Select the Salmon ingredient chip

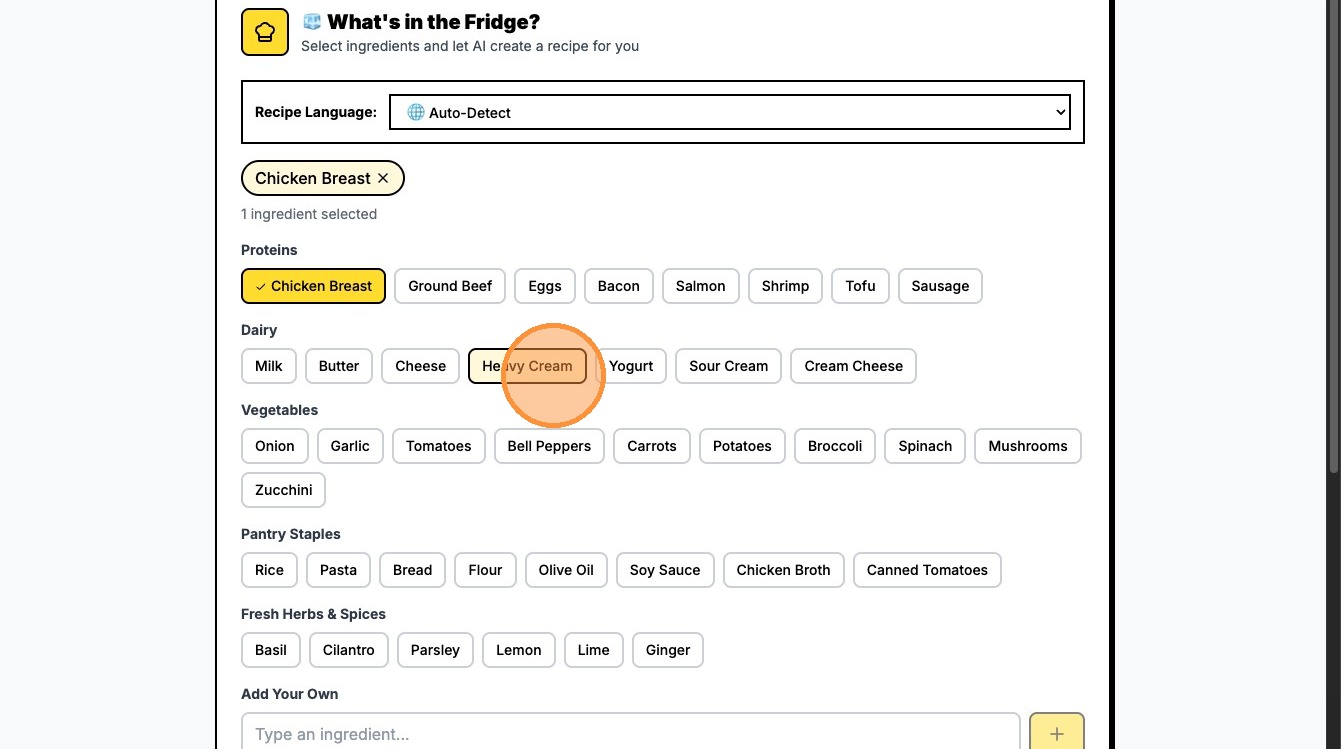tap(700, 286)
